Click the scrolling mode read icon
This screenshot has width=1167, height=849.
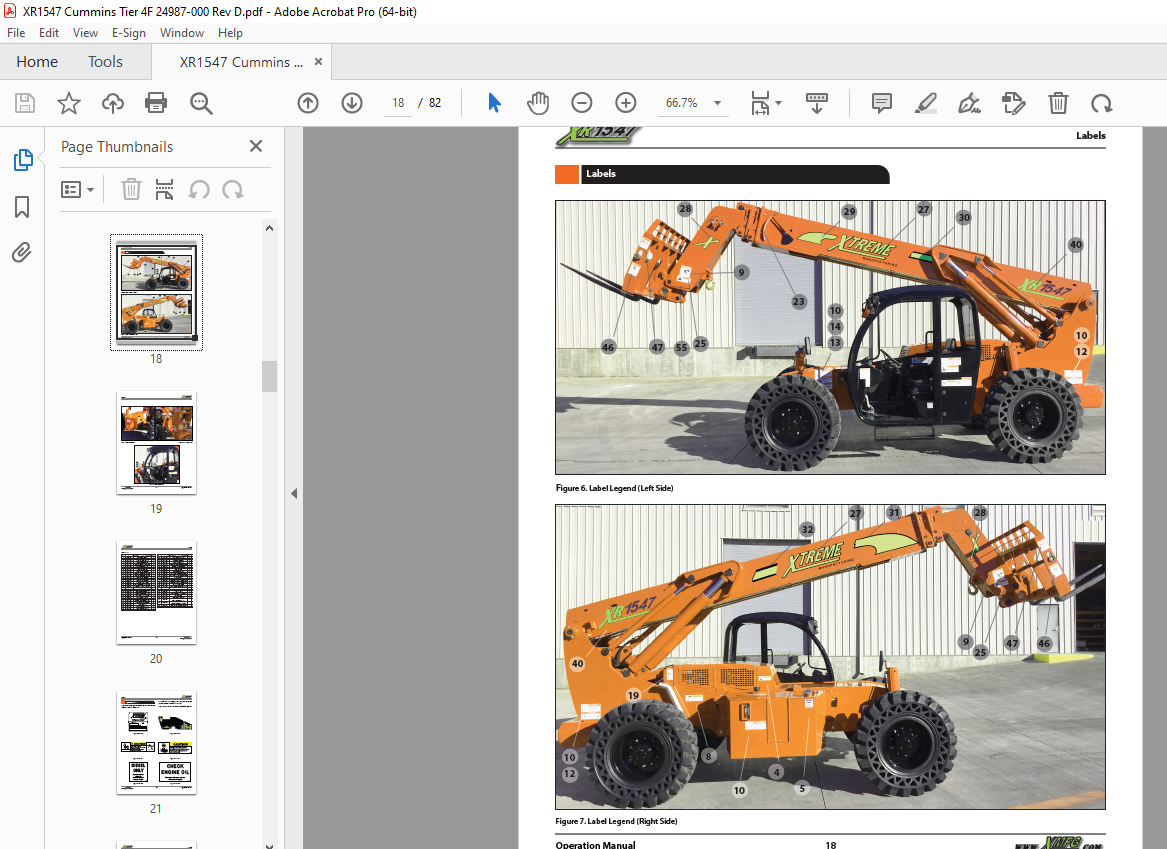(816, 103)
